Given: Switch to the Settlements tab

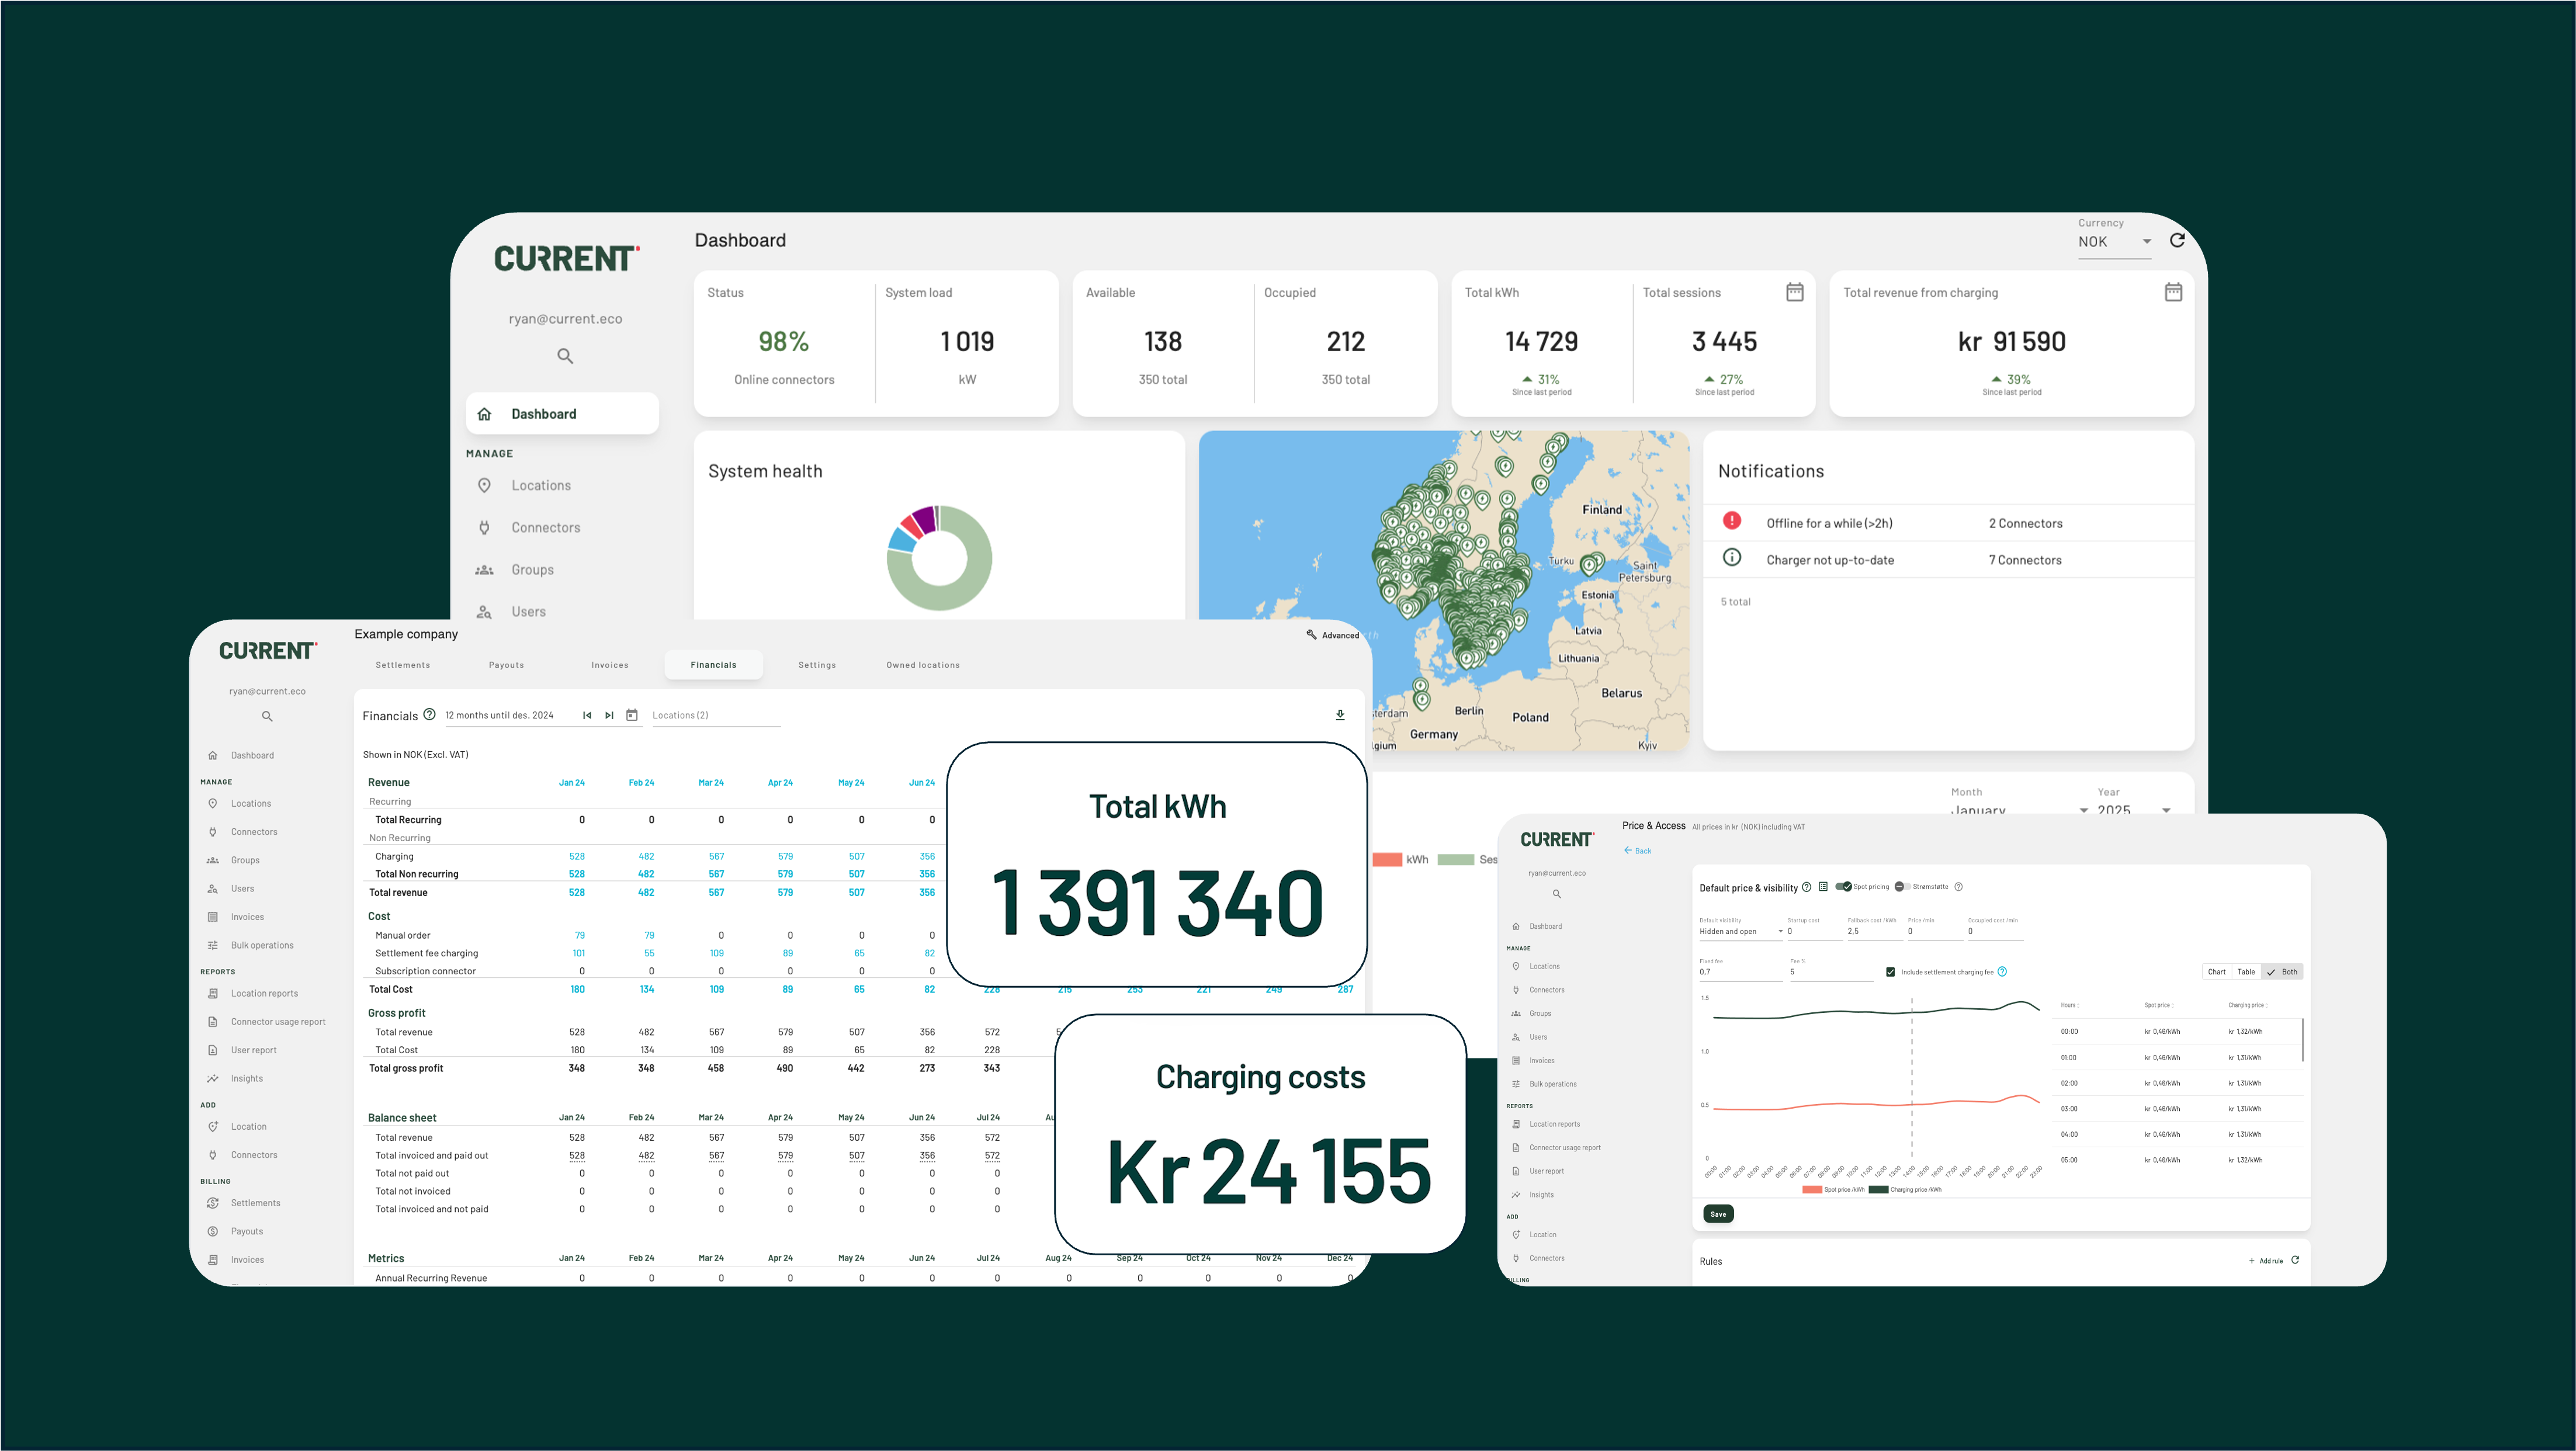Looking at the screenshot, I should pyautogui.click(x=403, y=665).
